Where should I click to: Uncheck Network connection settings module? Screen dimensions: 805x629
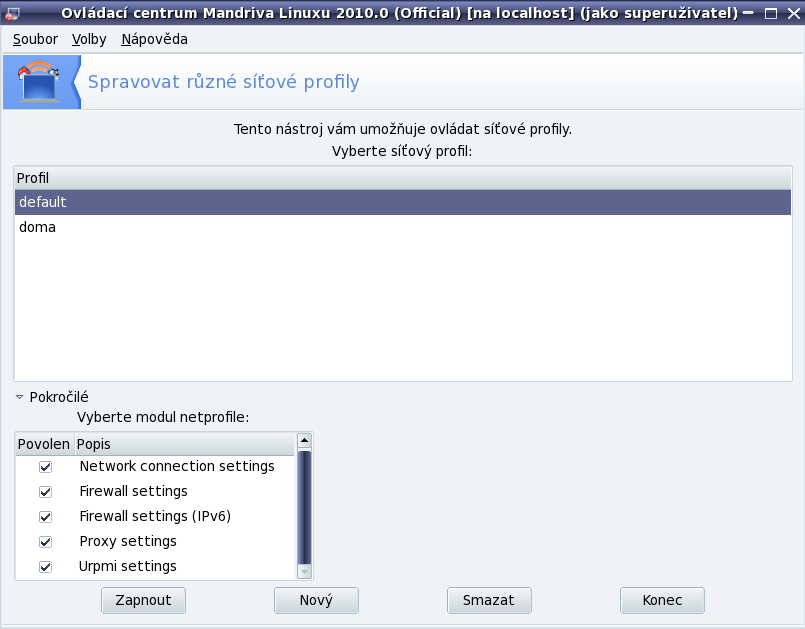coord(45,467)
